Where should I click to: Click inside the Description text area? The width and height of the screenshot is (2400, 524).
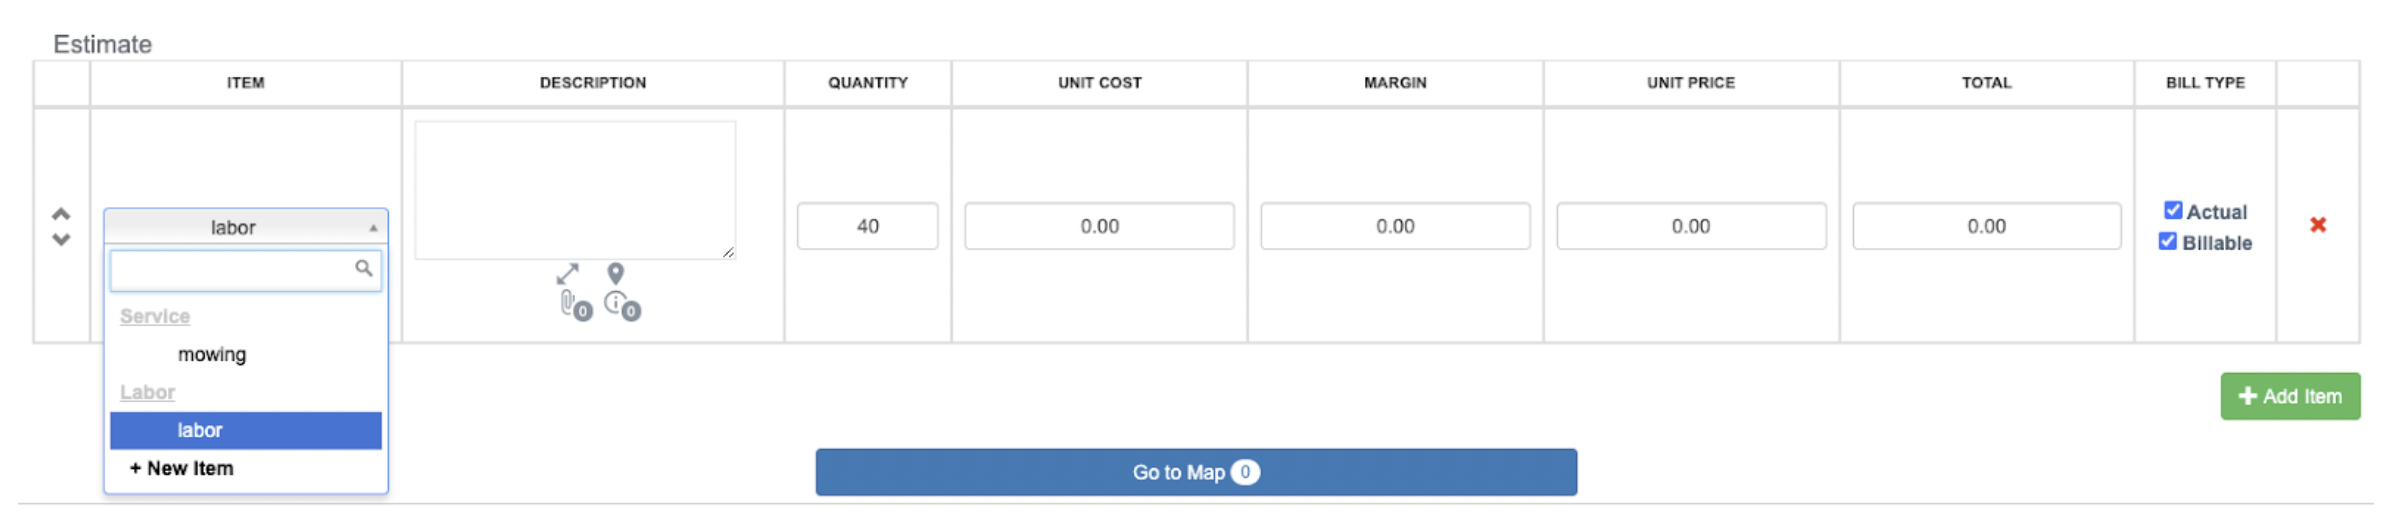pyautogui.click(x=575, y=190)
